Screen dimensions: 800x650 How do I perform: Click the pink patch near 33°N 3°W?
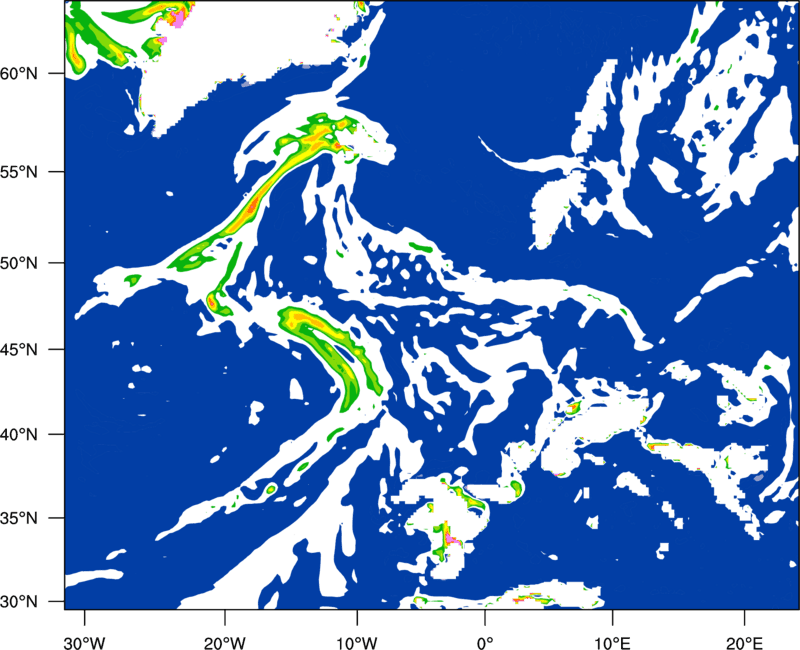tap(450, 538)
